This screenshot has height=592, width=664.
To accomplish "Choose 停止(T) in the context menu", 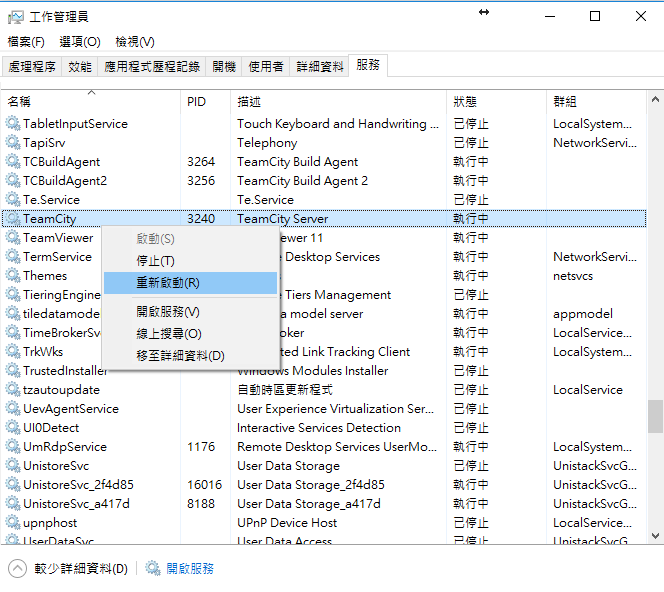I will coord(191,261).
